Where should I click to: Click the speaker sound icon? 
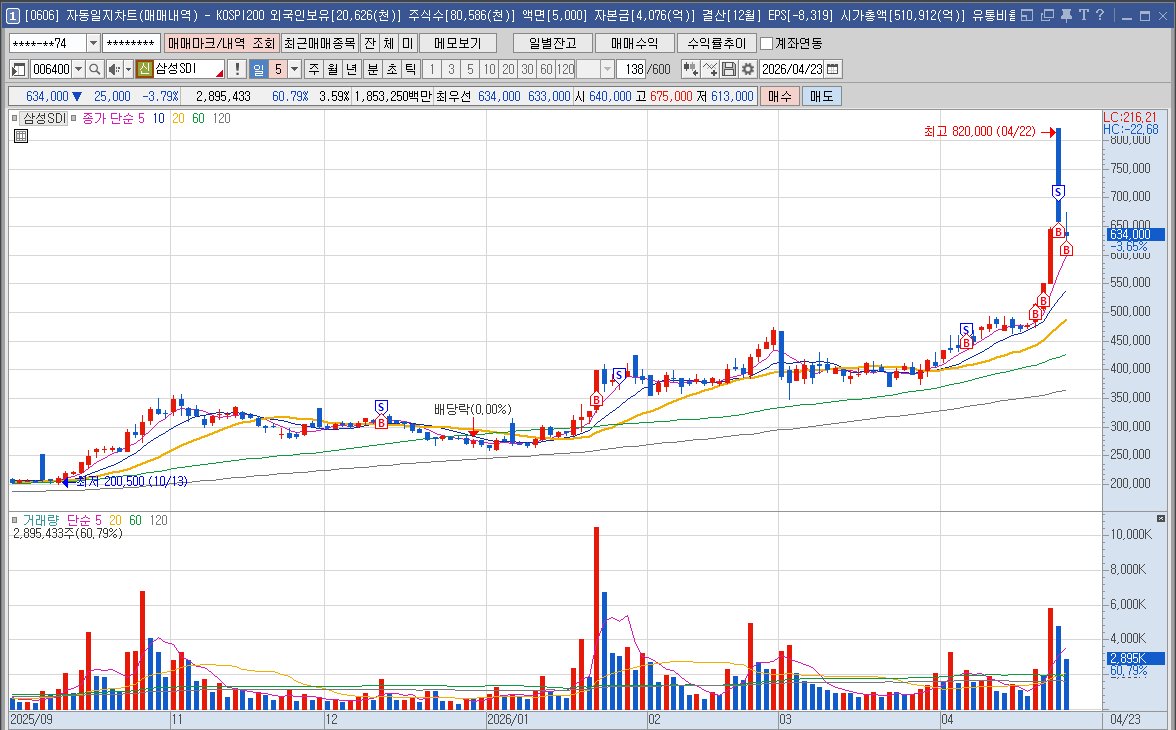coord(114,69)
